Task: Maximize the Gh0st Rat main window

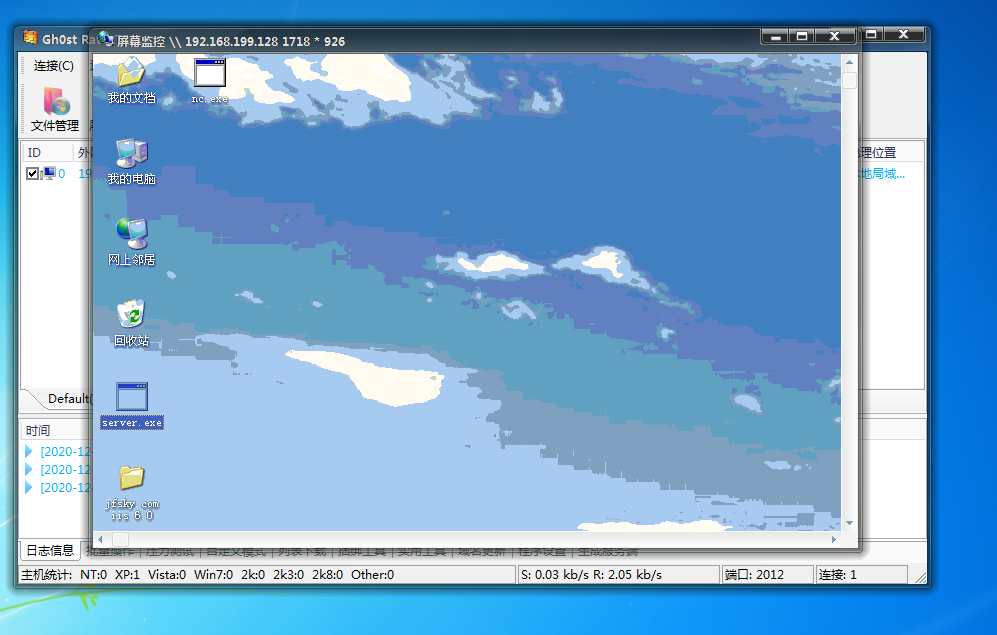Action: tap(871, 34)
